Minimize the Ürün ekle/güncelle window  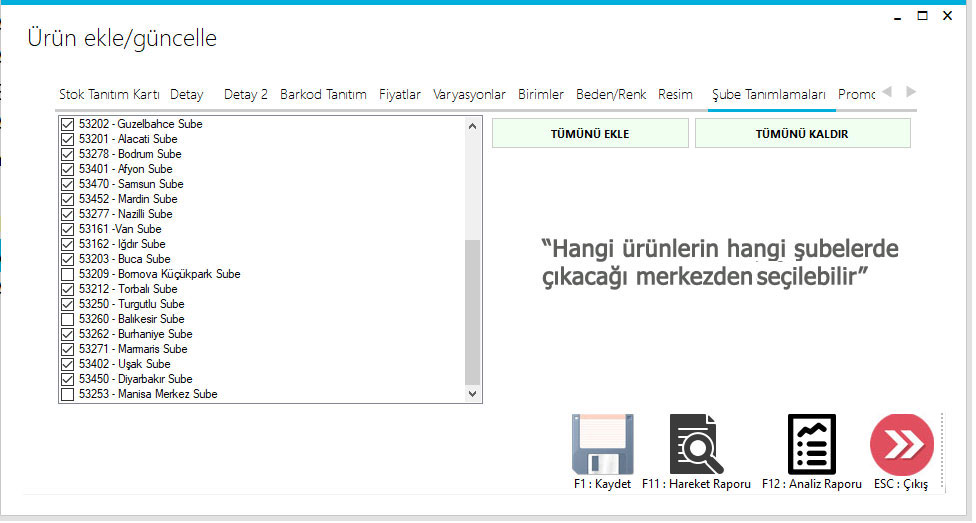click(898, 17)
